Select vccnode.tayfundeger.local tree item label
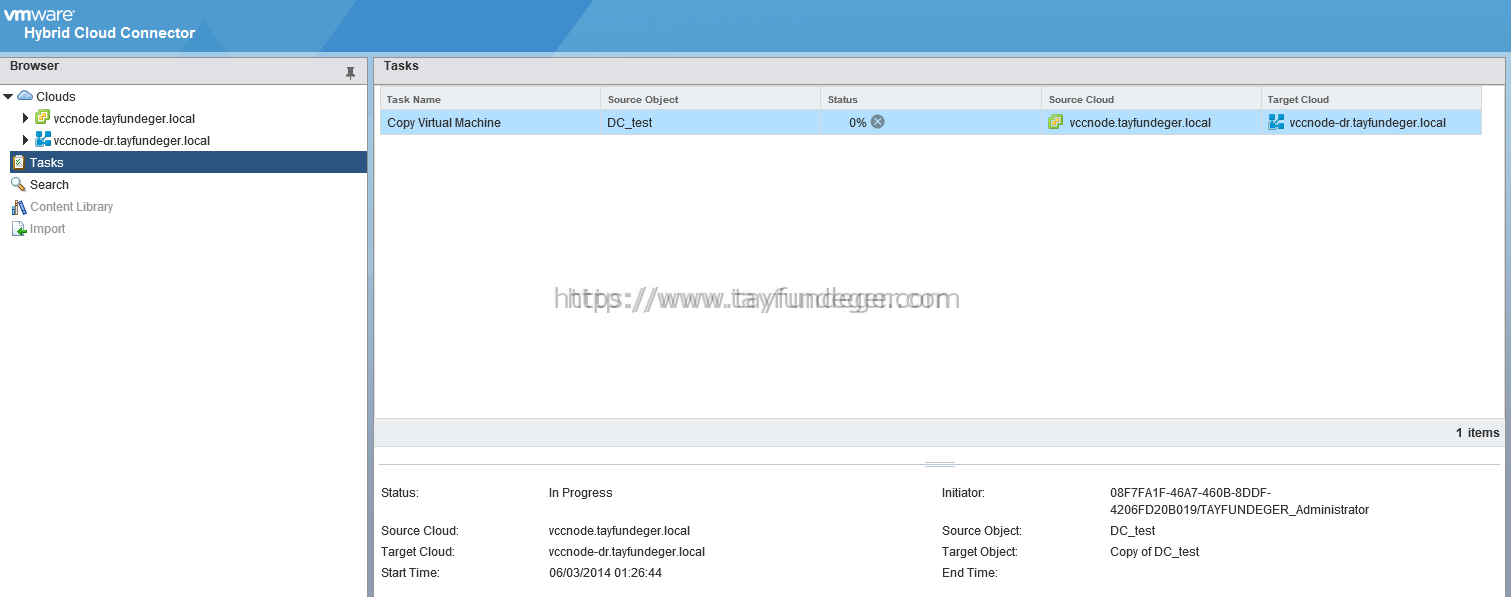The height and width of the screenshot is (597, 1511). point(124,119)
